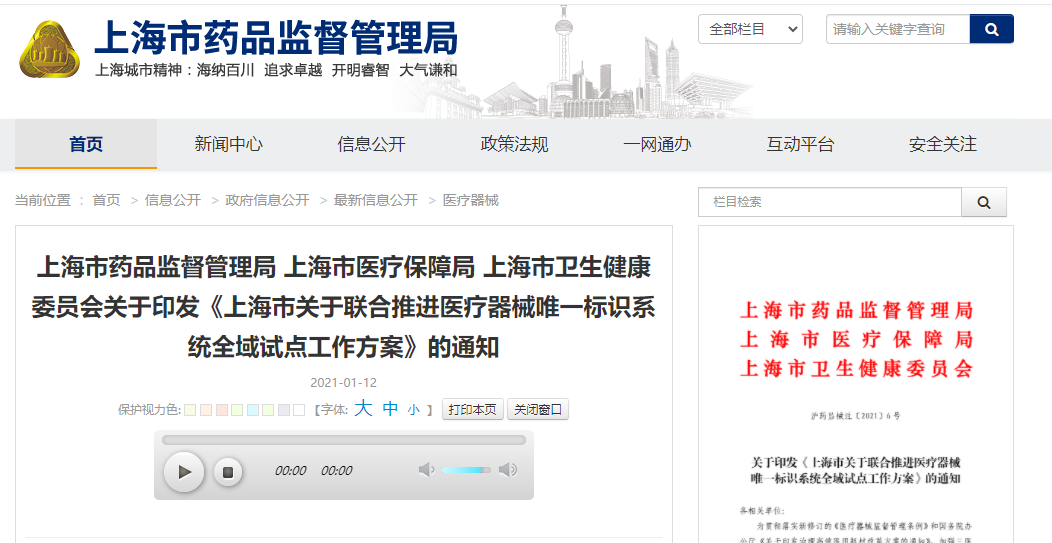Open the 互动平台 navigation tab
This screenshot has height=543, width=1052.
[800, 144]
